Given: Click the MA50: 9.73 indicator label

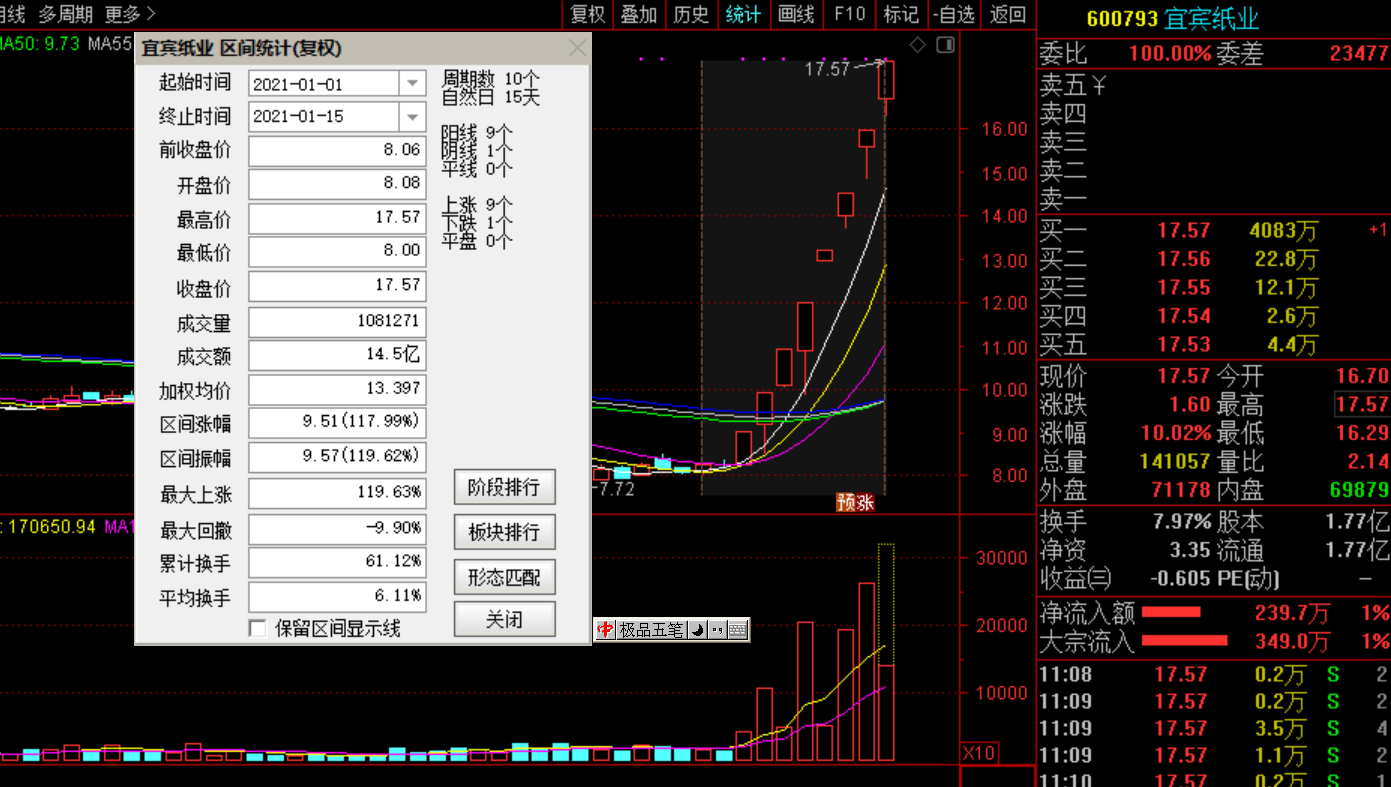Looking at the screenshot, I should (x=40, y=43).
